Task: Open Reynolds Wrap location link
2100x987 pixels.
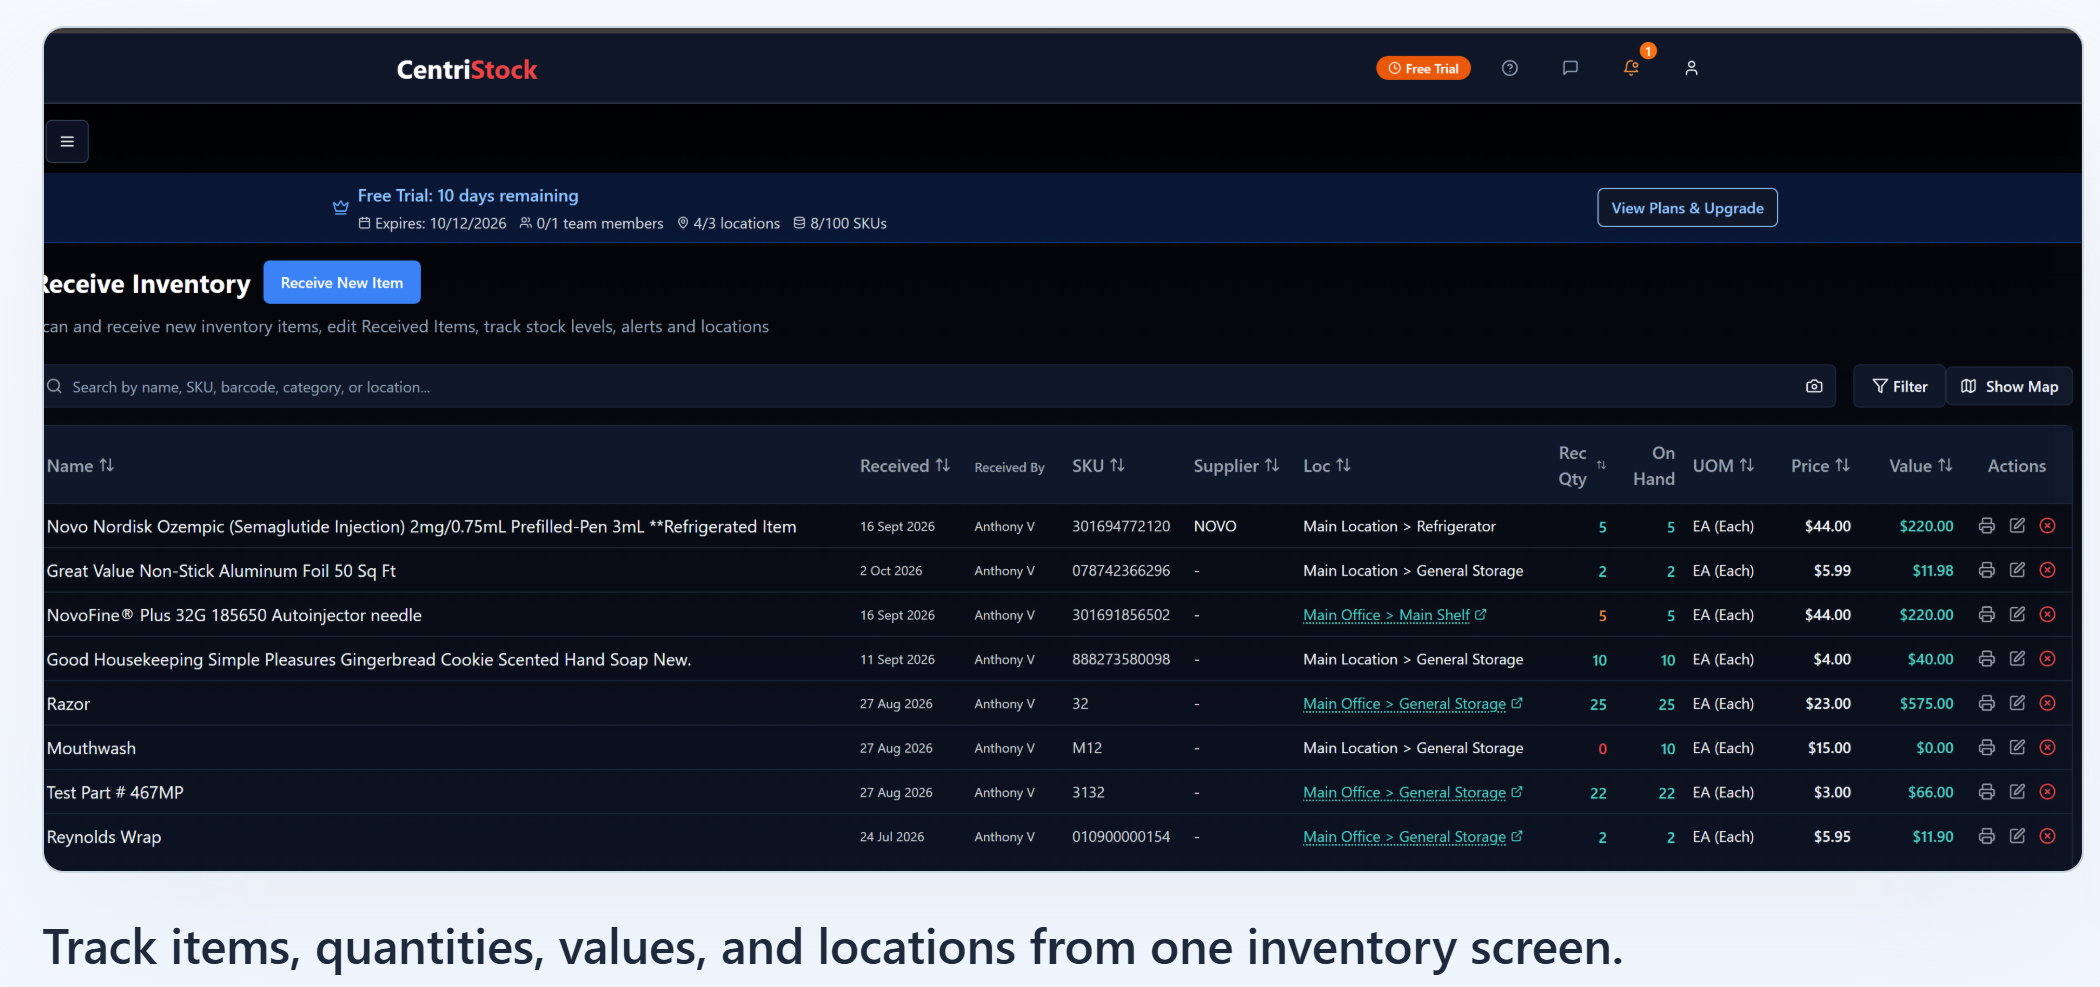Action: pyautogui.click(x=1412, y=837)
